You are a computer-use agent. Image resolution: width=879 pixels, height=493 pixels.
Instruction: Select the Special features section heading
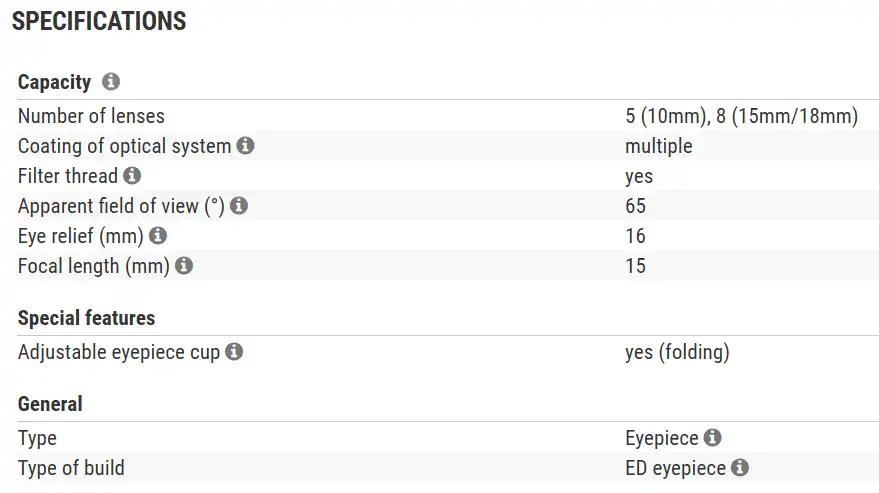(87, 318)
